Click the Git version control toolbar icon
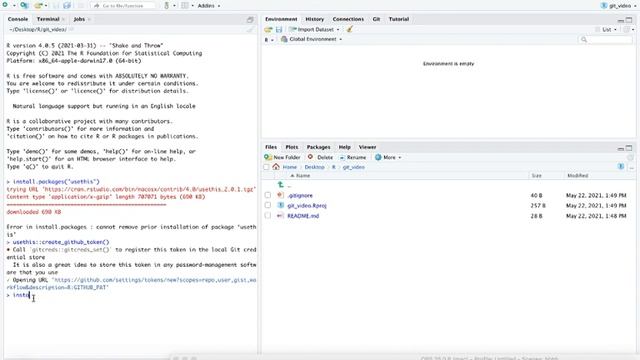 pyautogui.click(x=167, y=6)
